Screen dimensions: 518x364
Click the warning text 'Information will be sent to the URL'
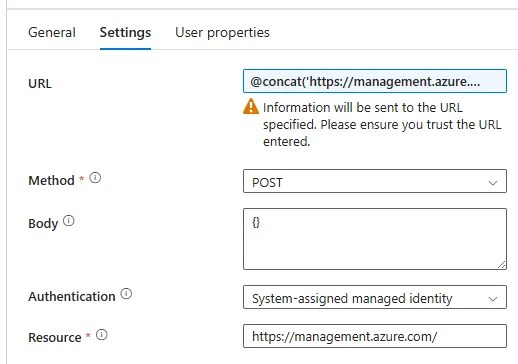tap(363, 108)
